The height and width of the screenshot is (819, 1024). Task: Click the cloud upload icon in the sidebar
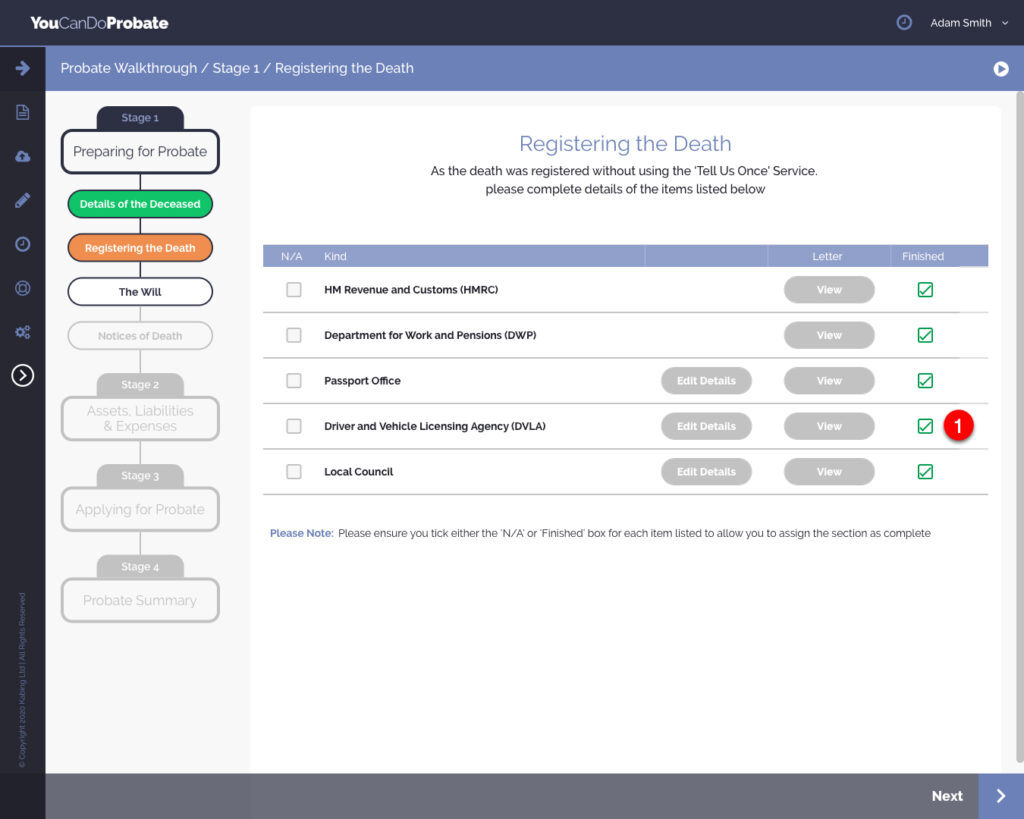22,156
